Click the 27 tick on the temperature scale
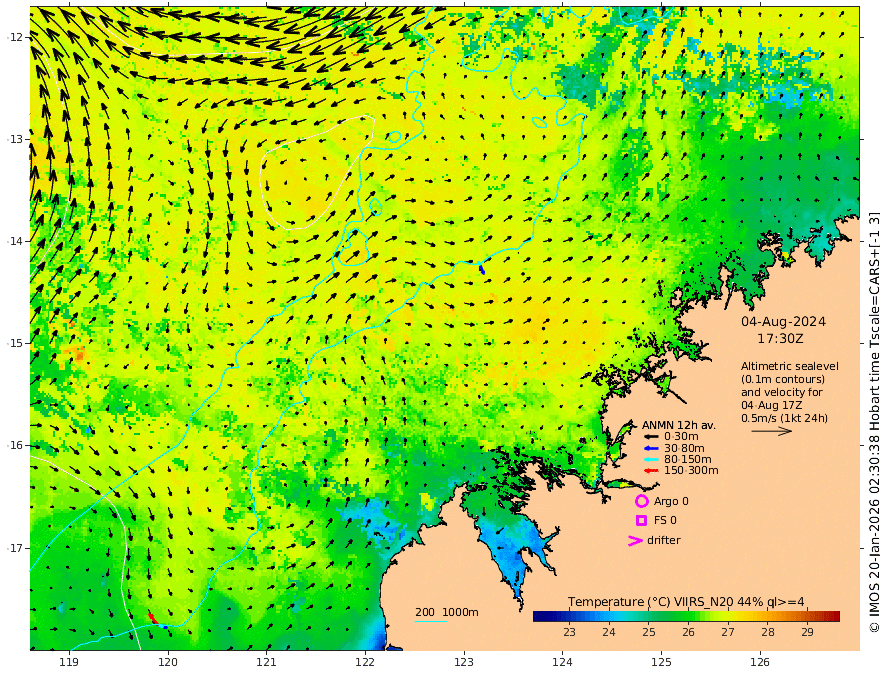The height and width of the screenshot is (680, 880). point(728,632)
